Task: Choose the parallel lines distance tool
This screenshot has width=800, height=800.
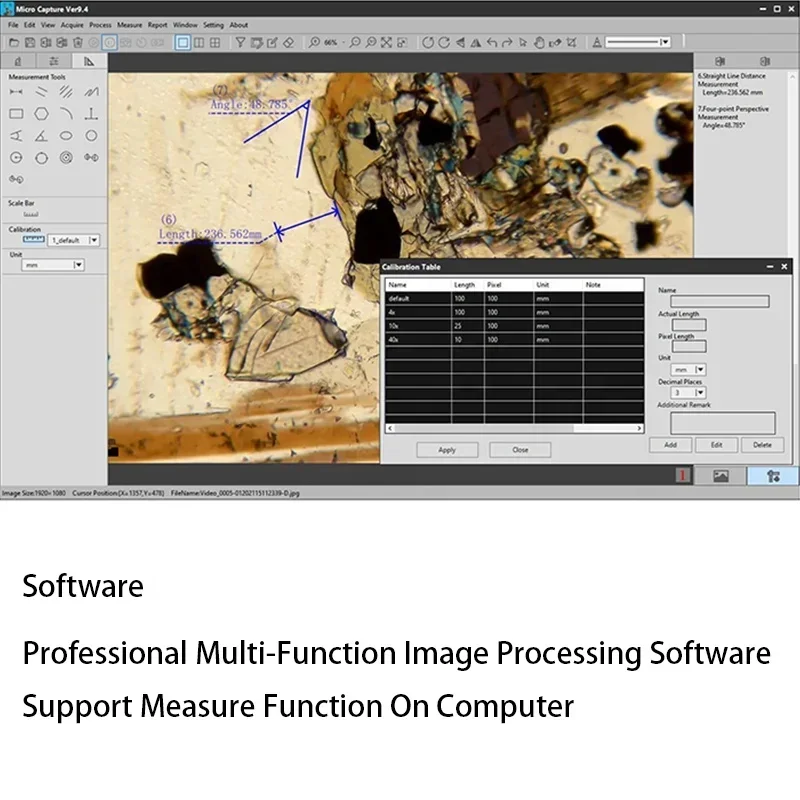Action: click(41, 92)
